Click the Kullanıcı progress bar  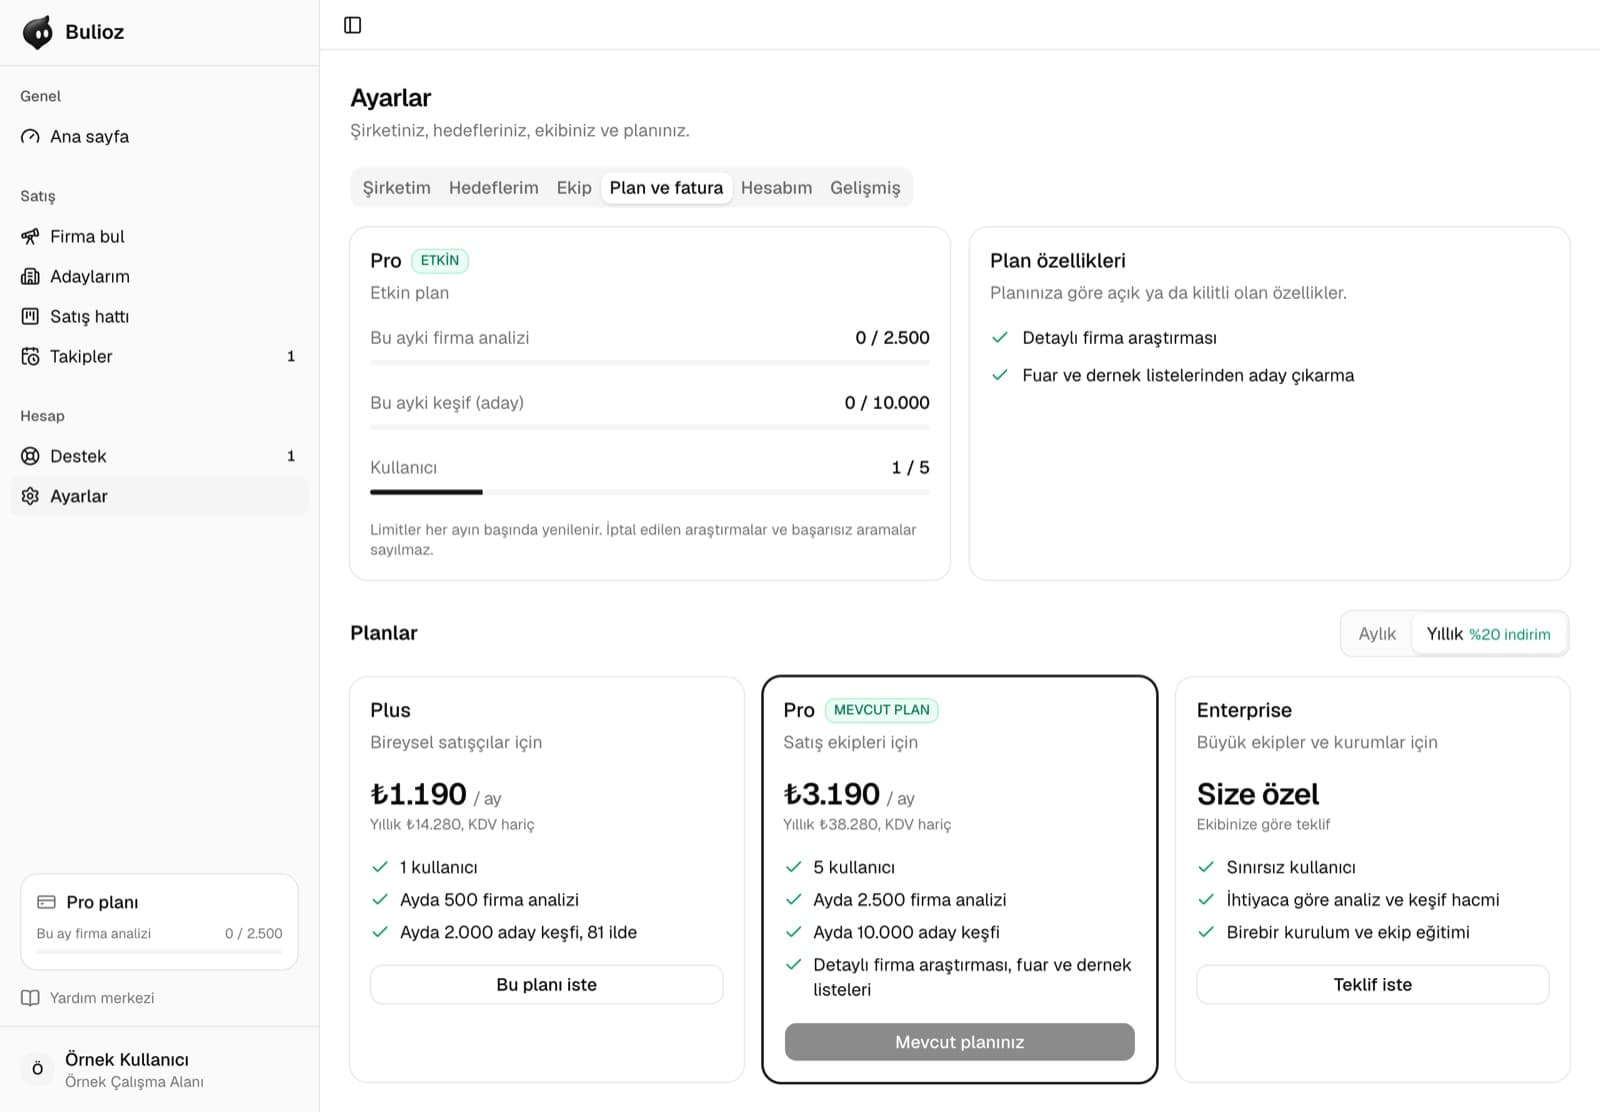click(x=649, y=492)
